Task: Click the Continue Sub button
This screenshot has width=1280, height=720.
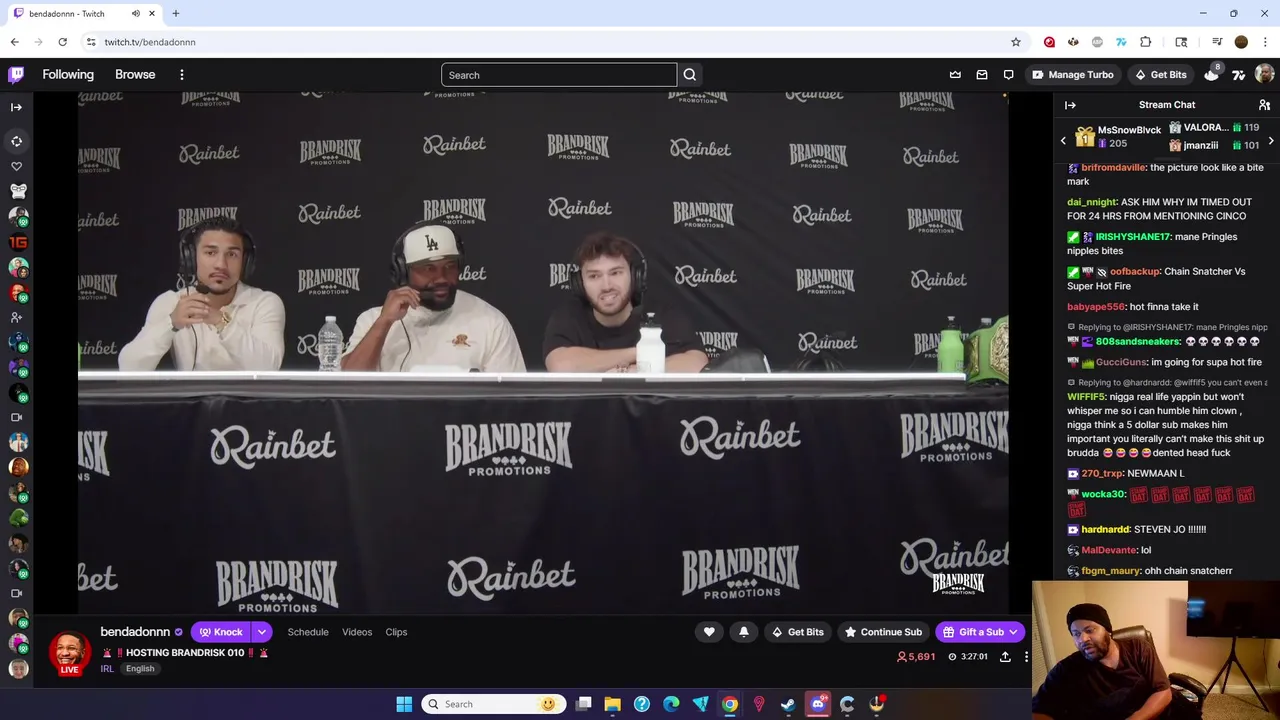Action: (x=884, y=632)
